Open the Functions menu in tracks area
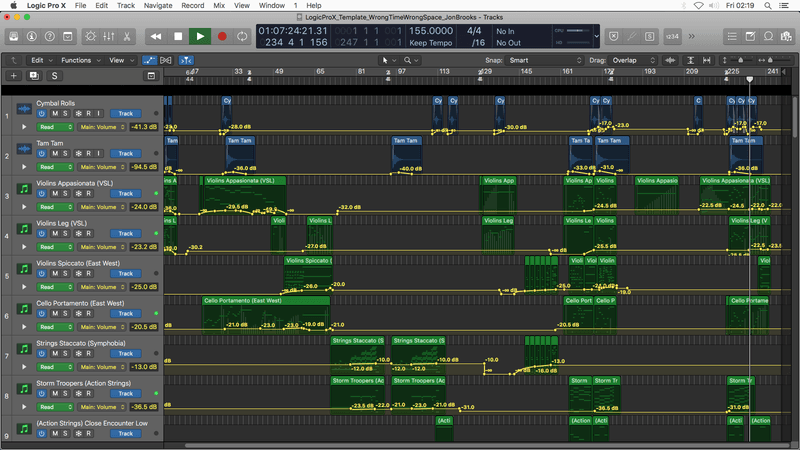 tap(80, 60)
